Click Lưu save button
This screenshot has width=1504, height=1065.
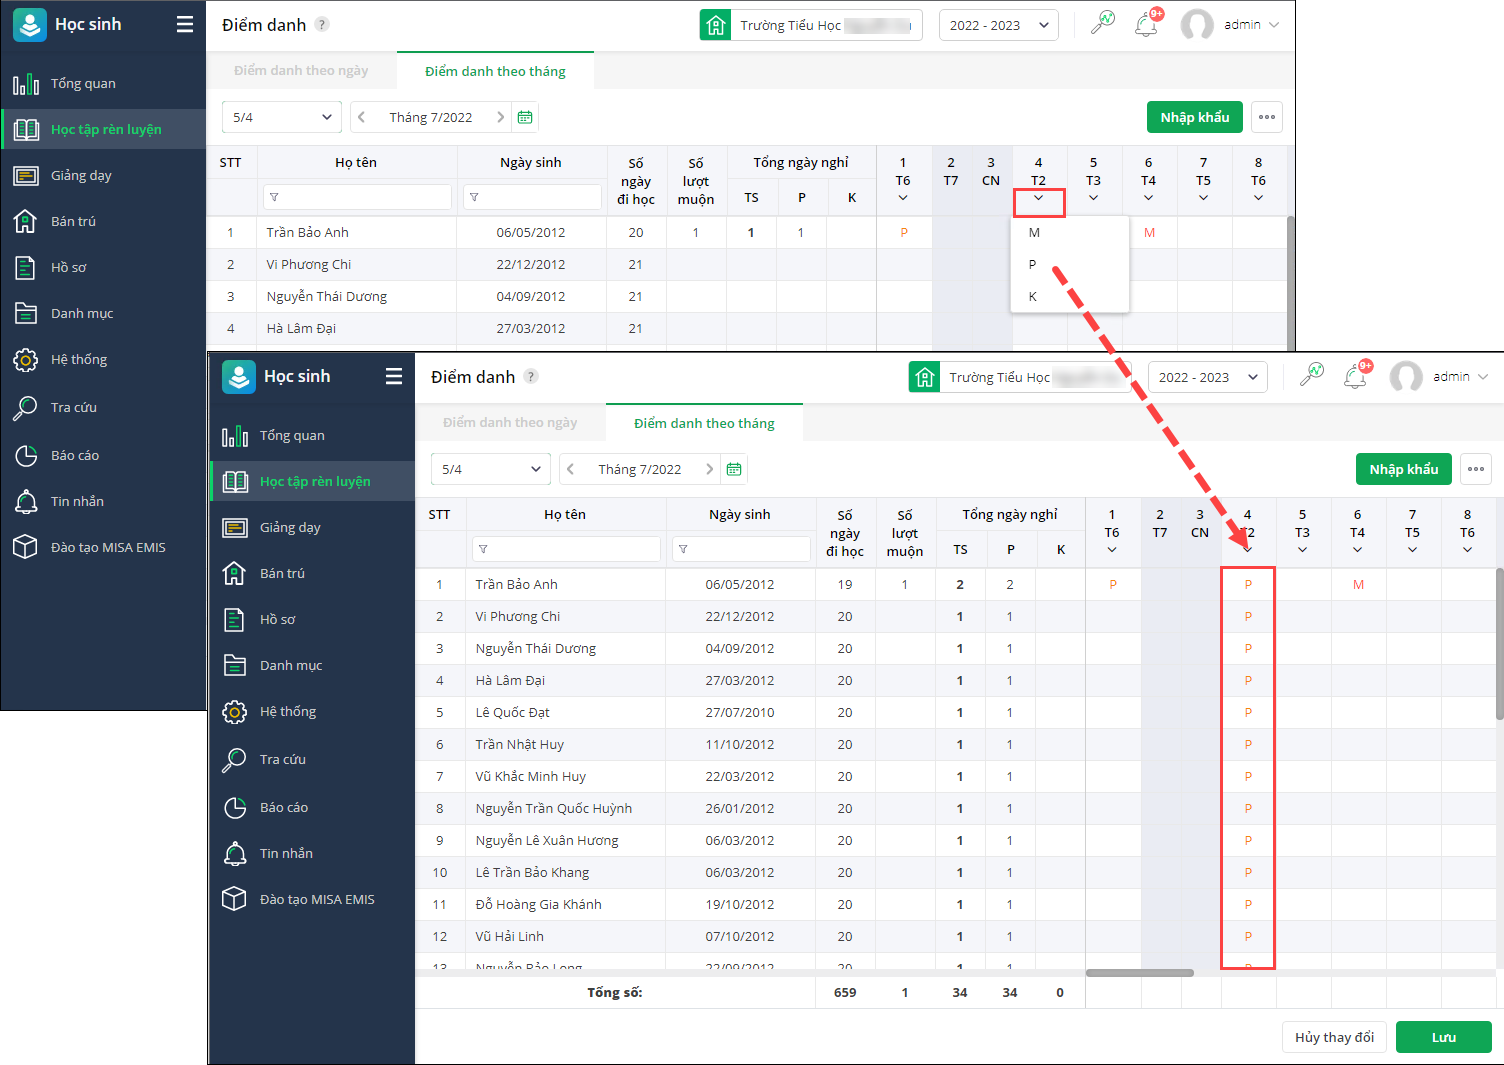1443,1037
